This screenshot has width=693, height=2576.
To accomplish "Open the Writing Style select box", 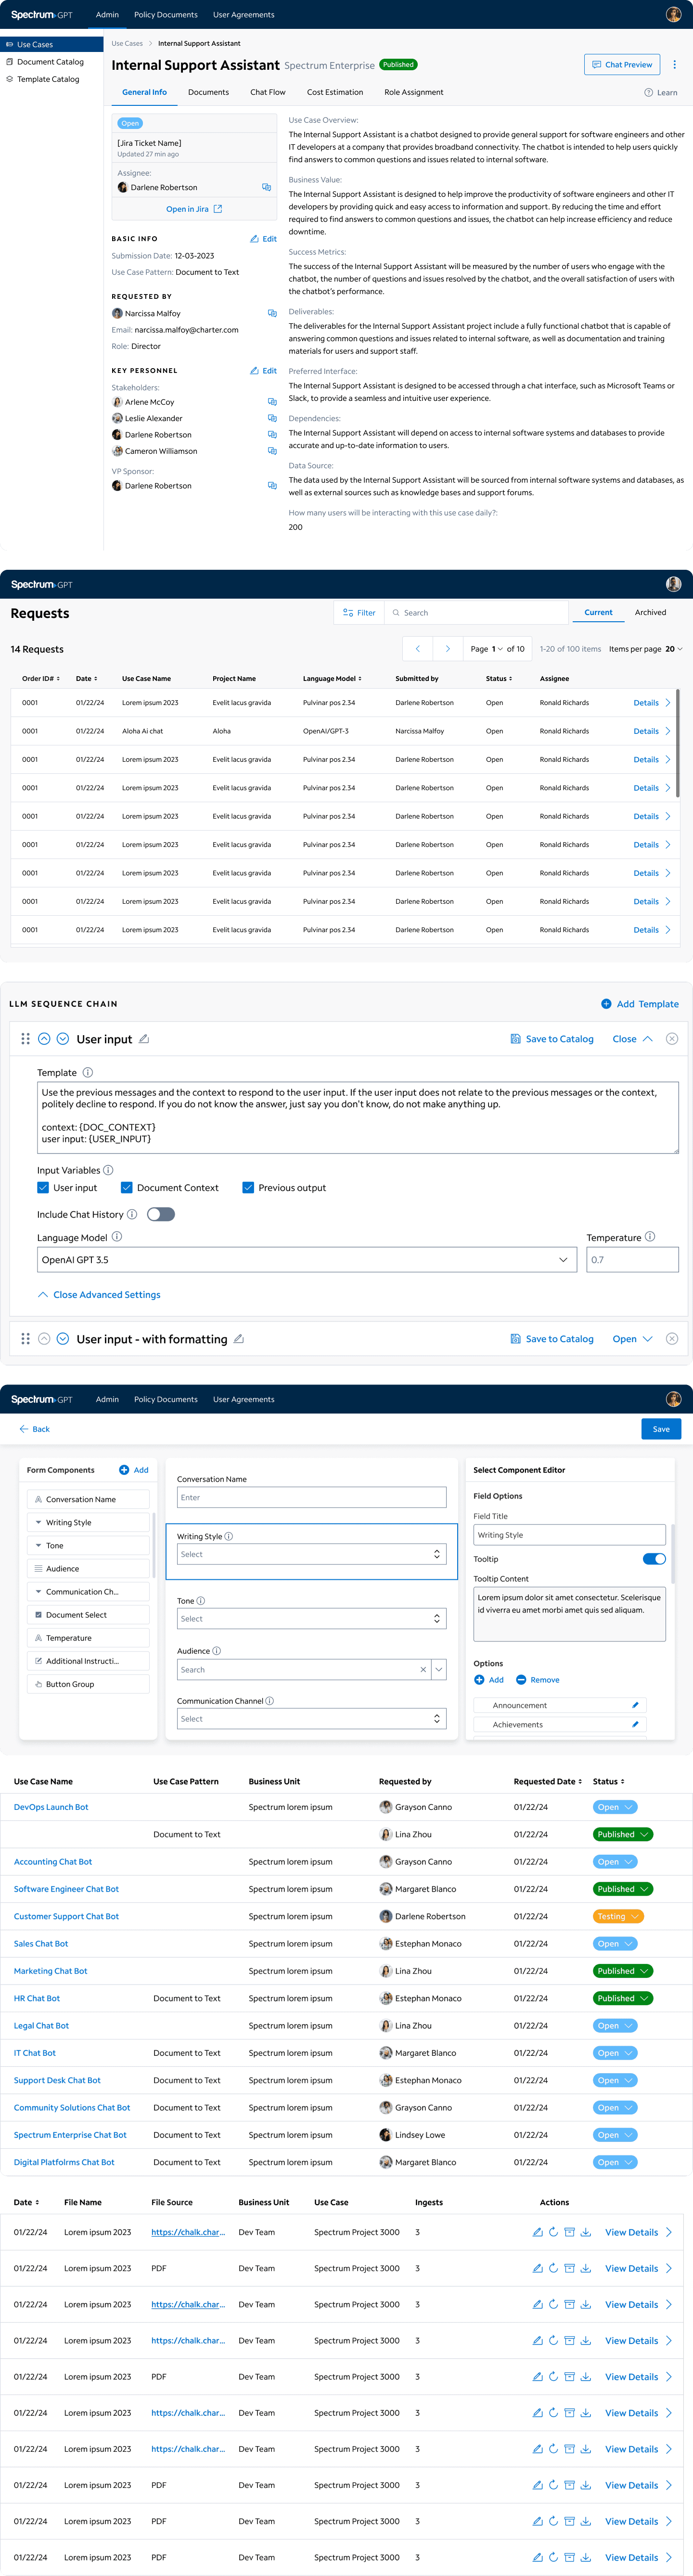I will click(x=312, y=1555).
